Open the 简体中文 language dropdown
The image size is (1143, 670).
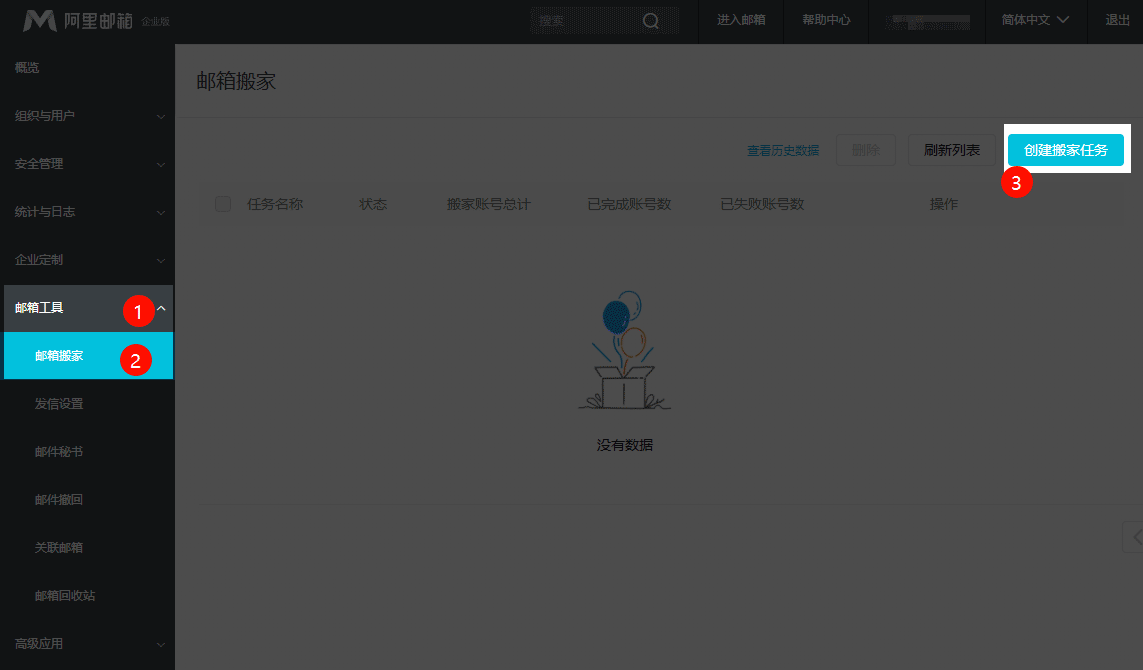tap(1035, 18)
